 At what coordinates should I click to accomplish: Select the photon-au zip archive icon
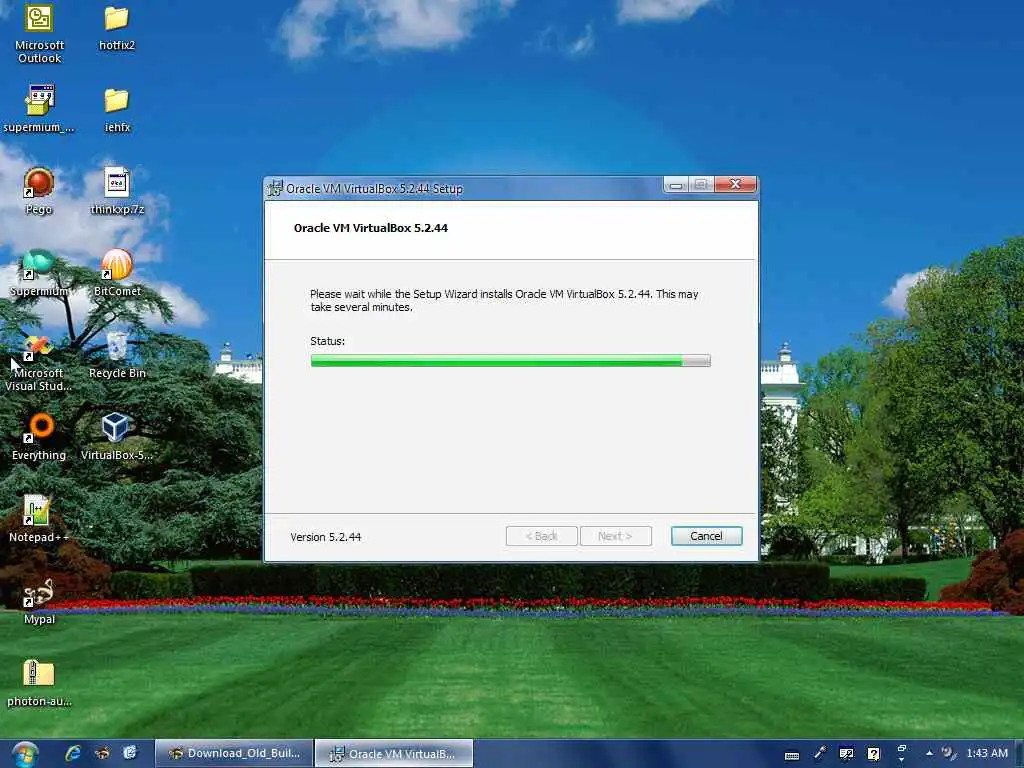39,683
